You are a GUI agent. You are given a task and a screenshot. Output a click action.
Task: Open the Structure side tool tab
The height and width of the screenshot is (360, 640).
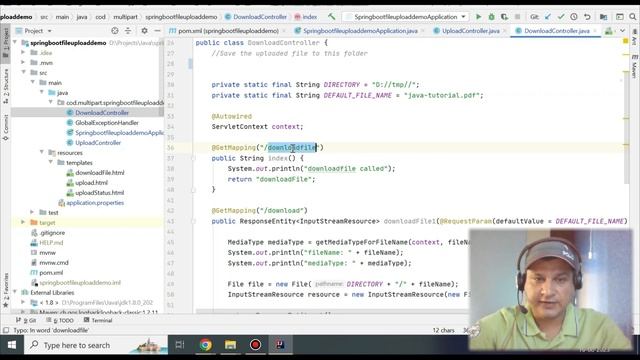click(x=6, y=85)
